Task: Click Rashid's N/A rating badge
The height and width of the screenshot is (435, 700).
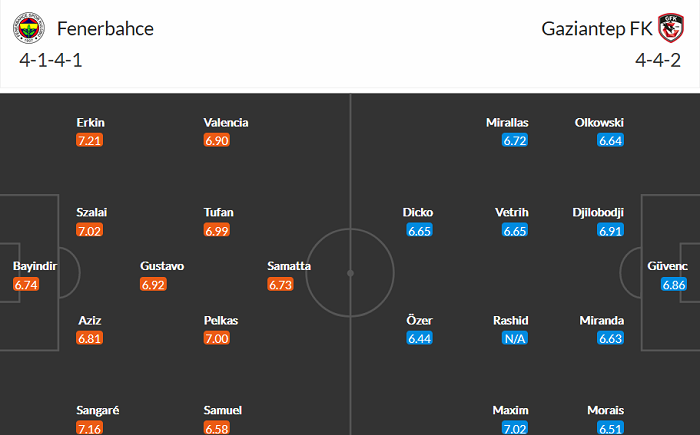Action: [515, 339]
